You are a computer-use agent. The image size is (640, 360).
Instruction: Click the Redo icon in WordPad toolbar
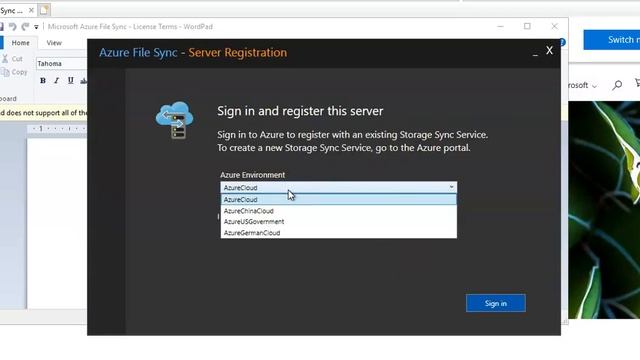tap(25, 27)
